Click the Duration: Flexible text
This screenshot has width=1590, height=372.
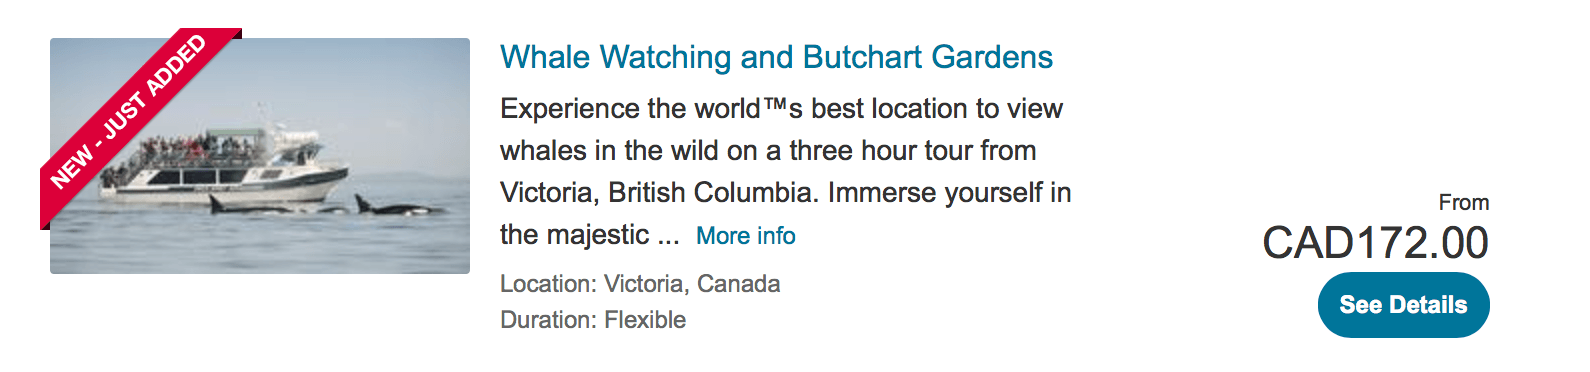pyautogui.click(x=593, y=320)
